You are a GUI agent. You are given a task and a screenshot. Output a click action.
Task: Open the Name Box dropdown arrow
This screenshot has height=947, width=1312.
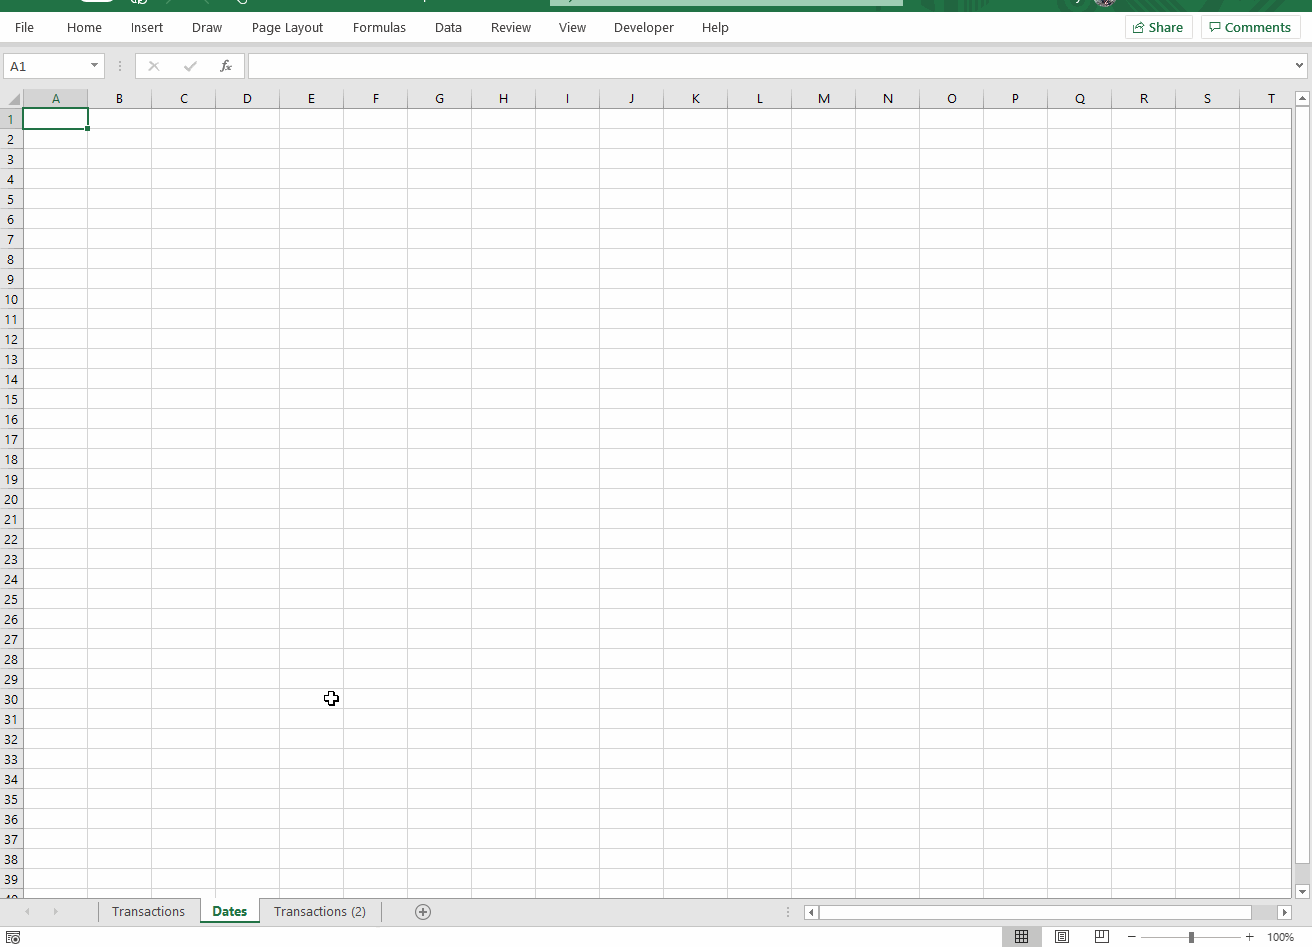(x=95, y=65)
